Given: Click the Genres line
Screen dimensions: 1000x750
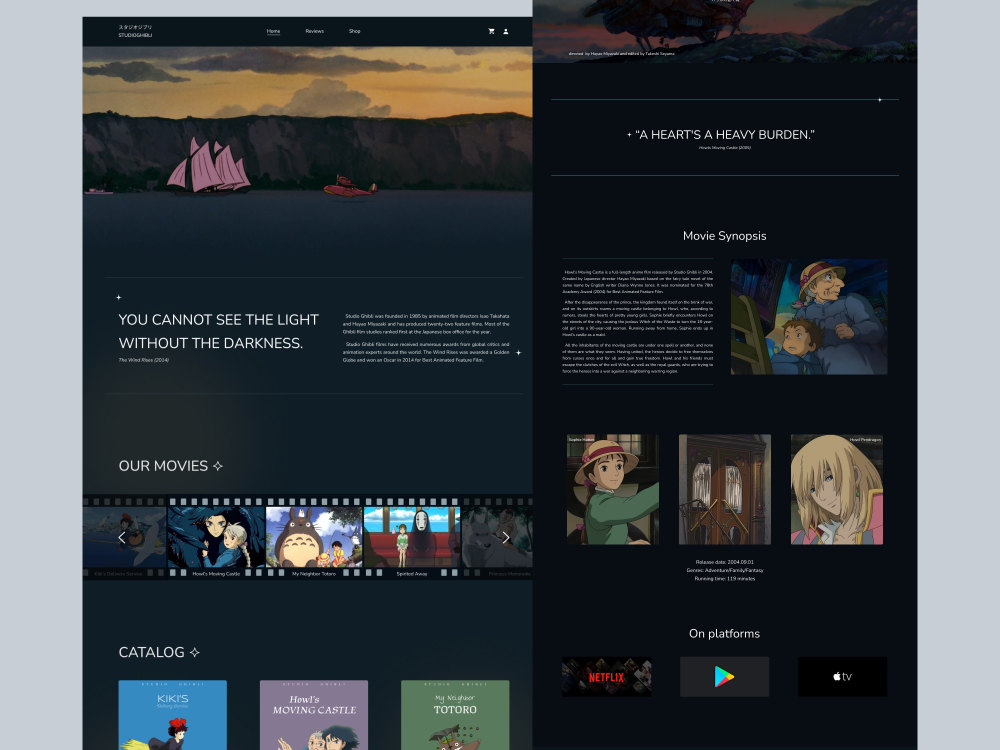Looking at the screenshot, I should (x=724, y=570).
